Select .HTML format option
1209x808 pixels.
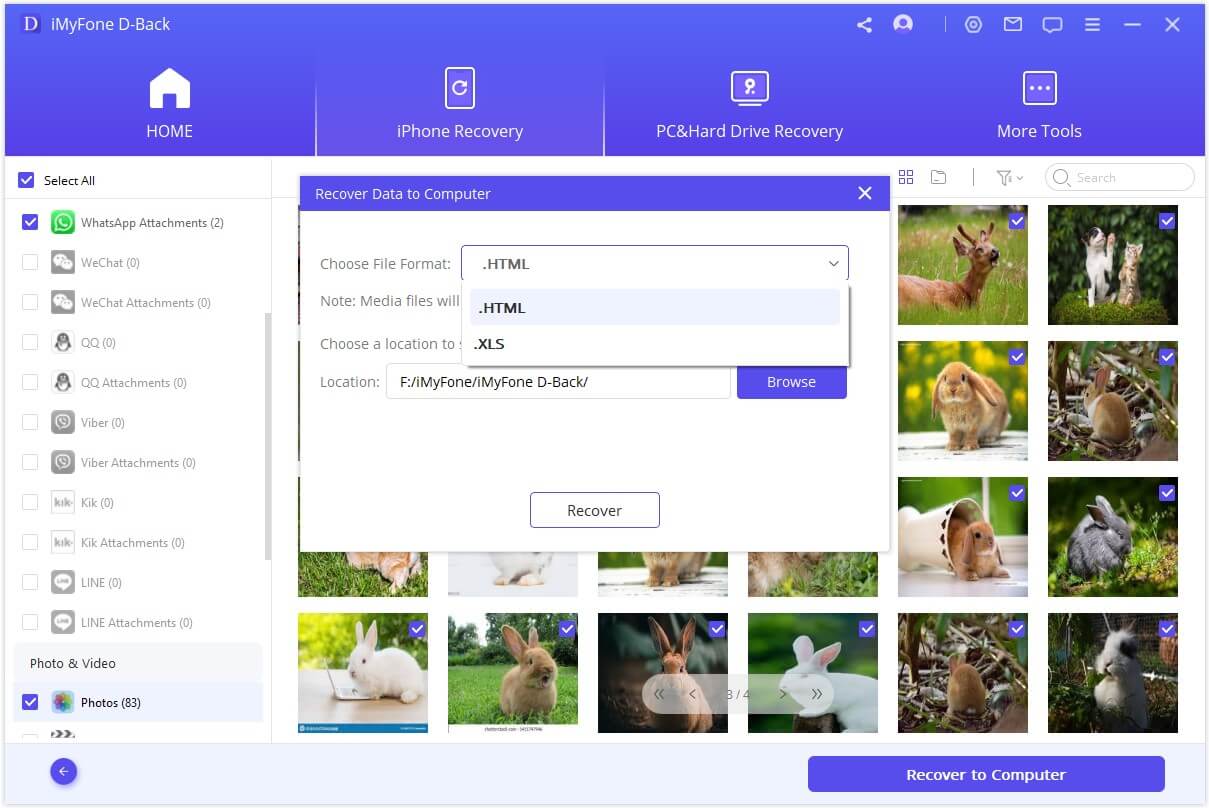[655, 308]
